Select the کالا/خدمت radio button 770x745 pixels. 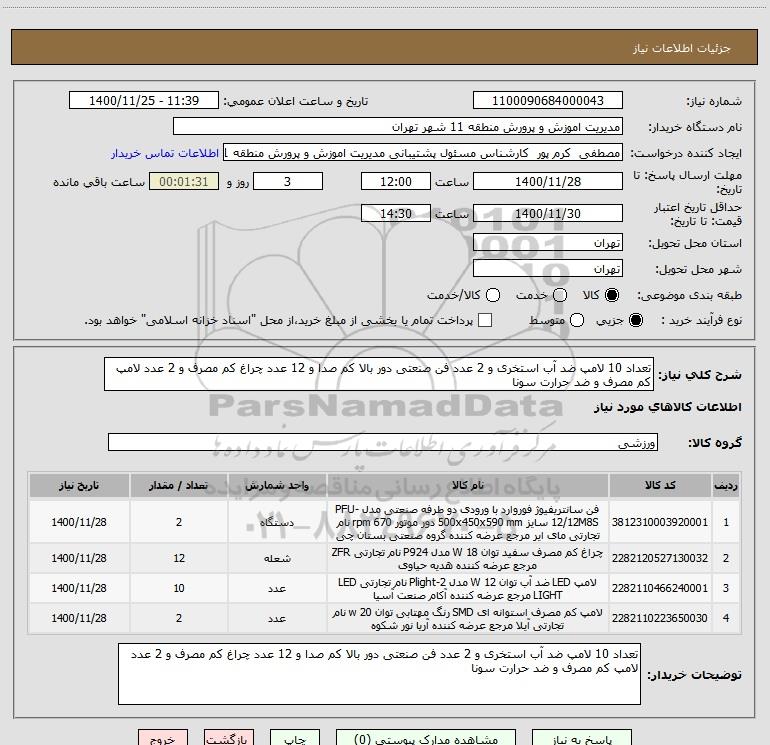pyautogui.click(x=493, y=295)
